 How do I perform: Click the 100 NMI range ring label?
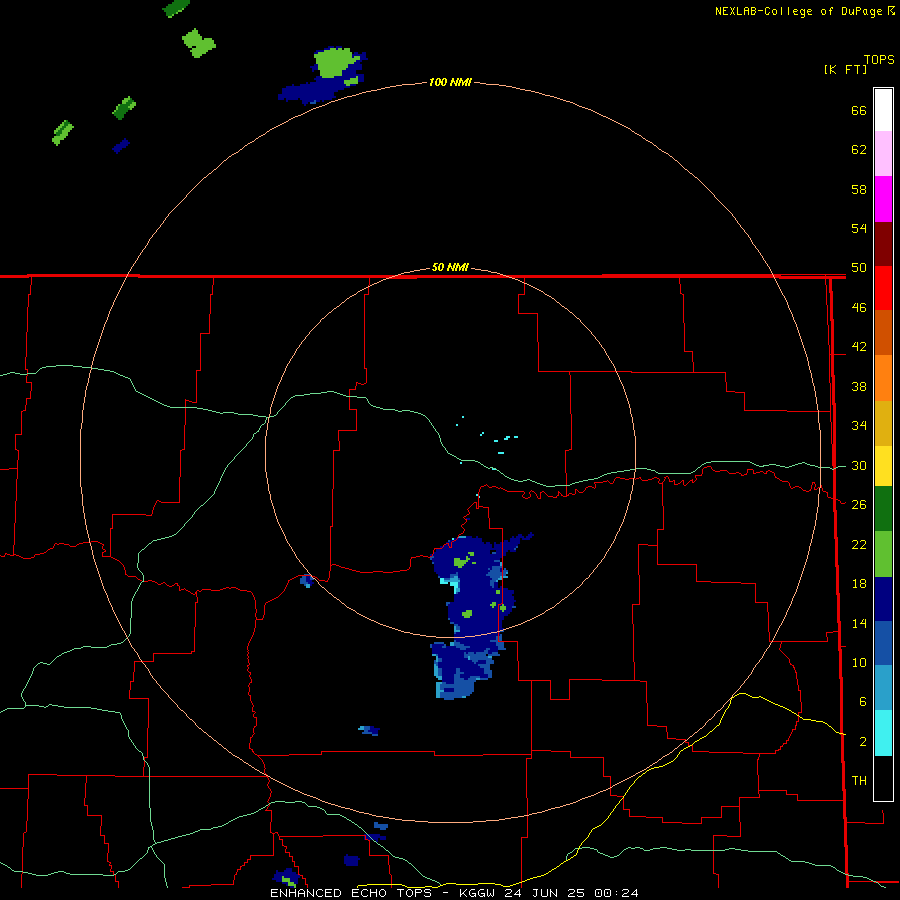pos(450,82)
